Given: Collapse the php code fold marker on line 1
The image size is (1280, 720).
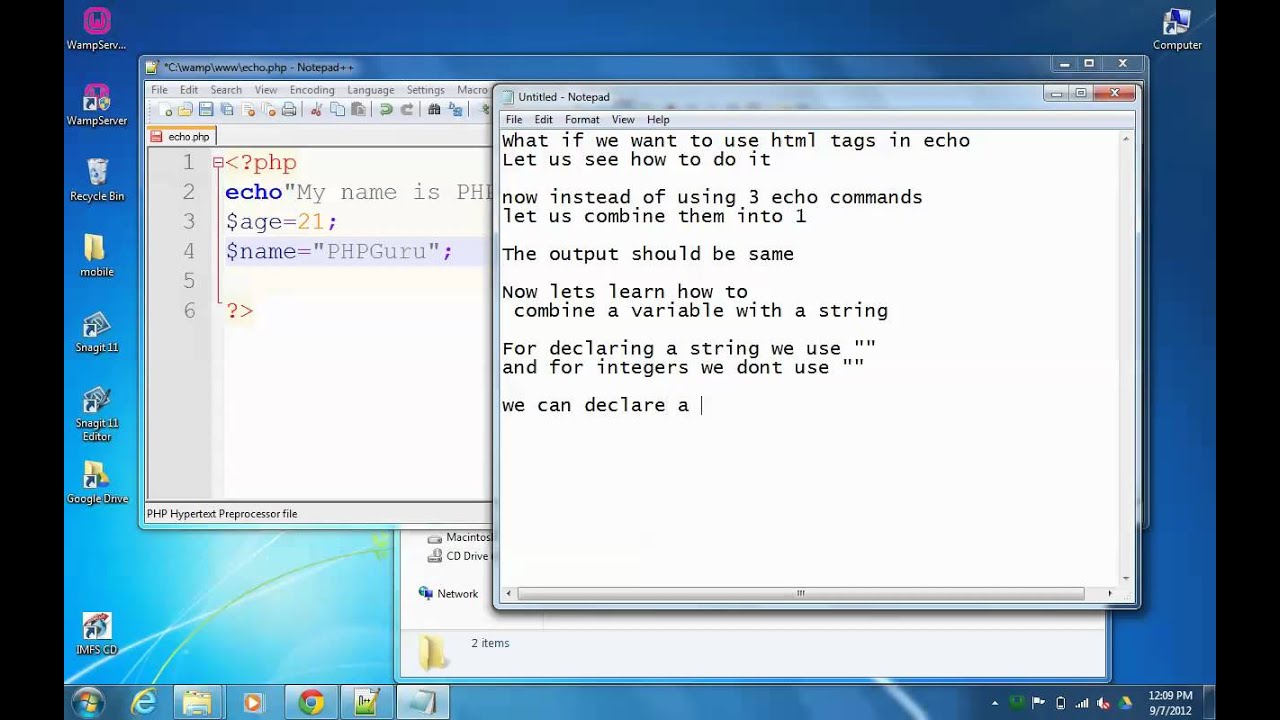Looking at the screenshot, I should pos(217,162).
